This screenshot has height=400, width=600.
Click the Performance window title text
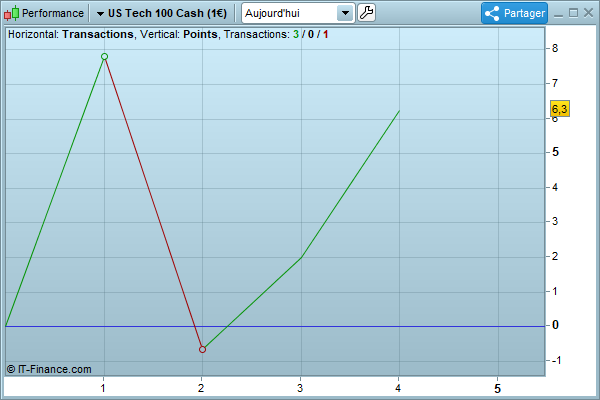click(x=53, y=13)
